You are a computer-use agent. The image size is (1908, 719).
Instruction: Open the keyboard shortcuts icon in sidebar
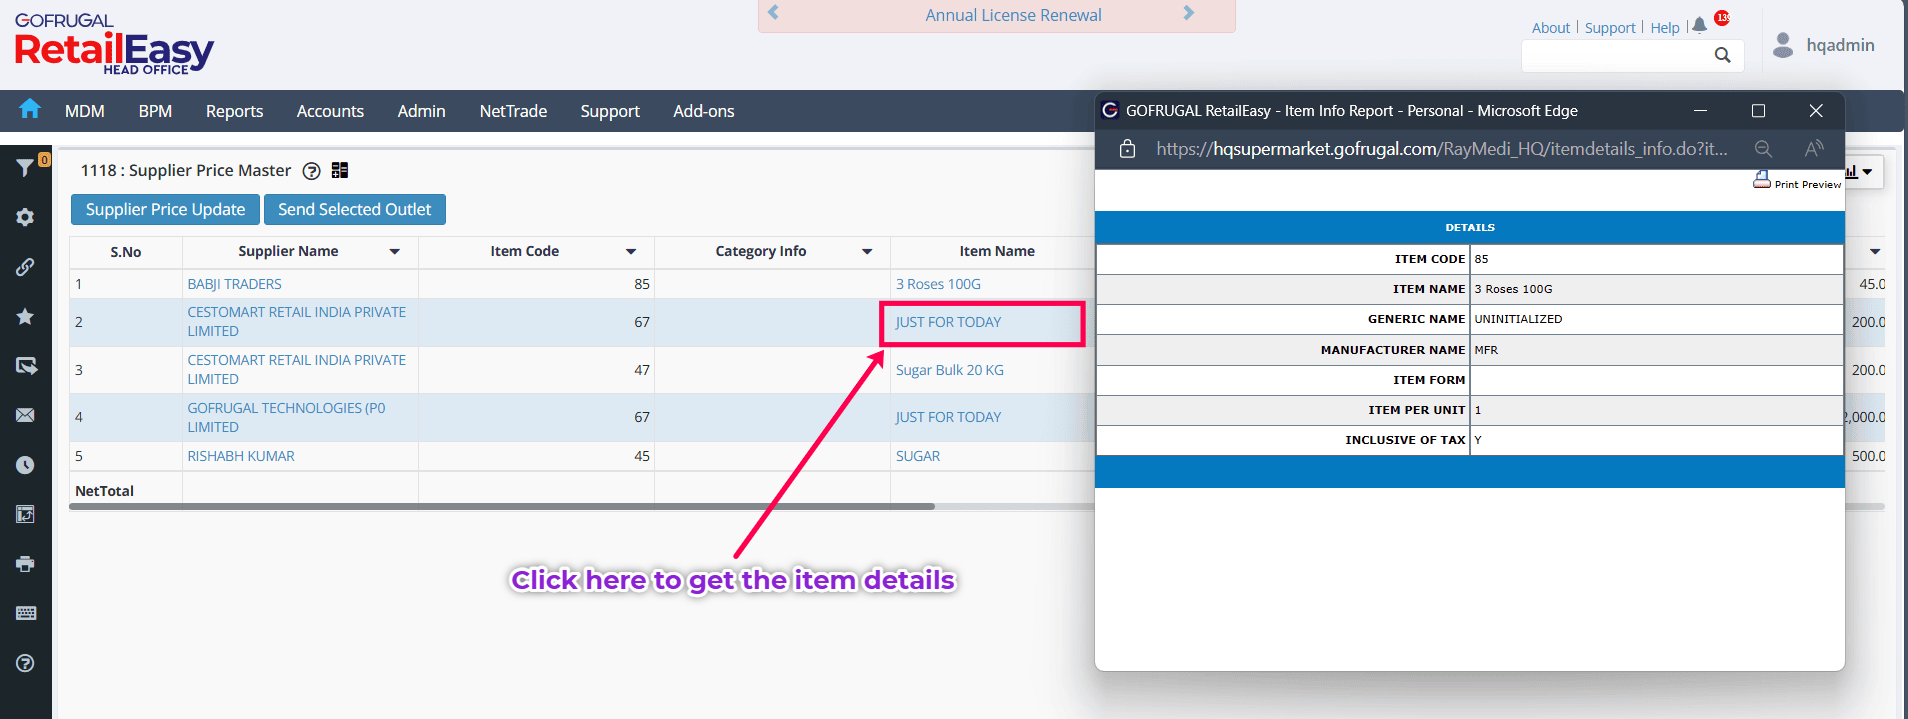[x=26, y=613]
